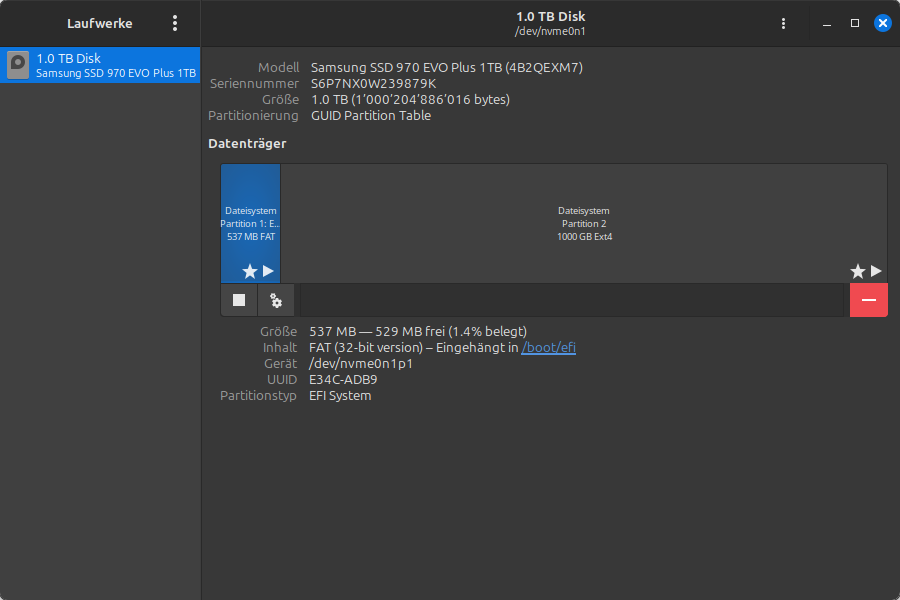Click the GUID Partition Table text

(x=371, y=115)
